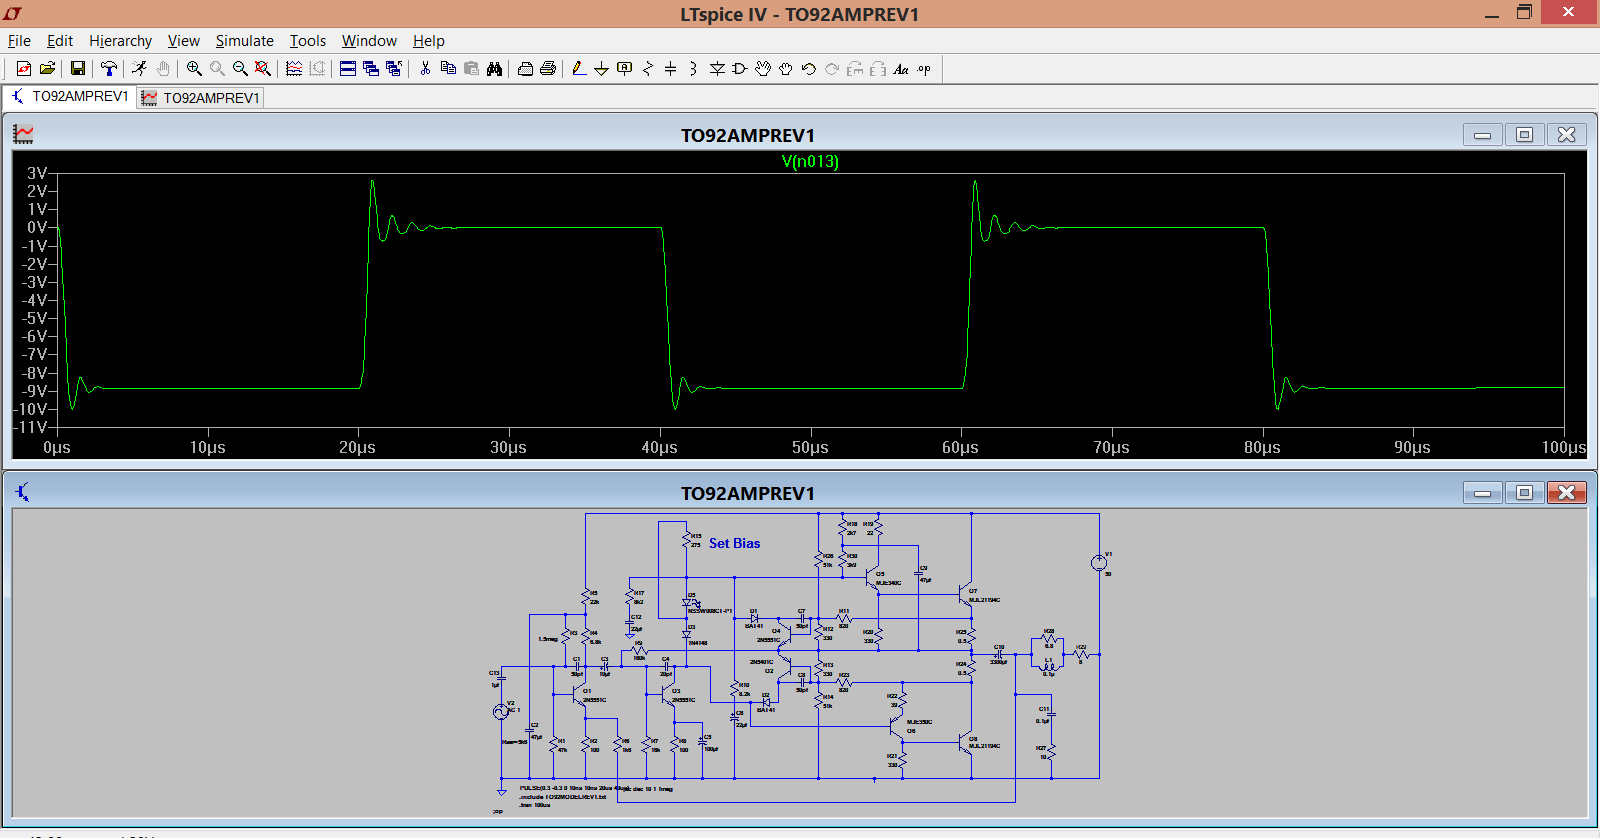Click the 50µs time axis label
The width and height of the screenshot is (1600, 838).
(x=810, y=447)
